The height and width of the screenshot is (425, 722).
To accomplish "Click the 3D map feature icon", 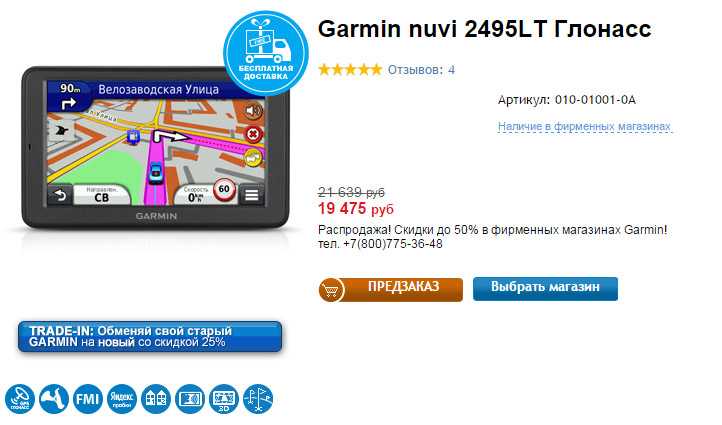I will 224,399.
